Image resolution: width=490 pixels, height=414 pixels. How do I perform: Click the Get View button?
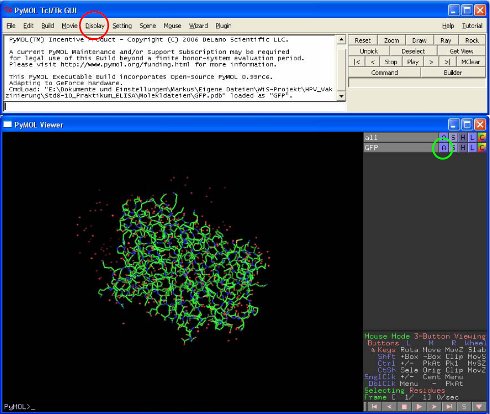coord(461,51)
